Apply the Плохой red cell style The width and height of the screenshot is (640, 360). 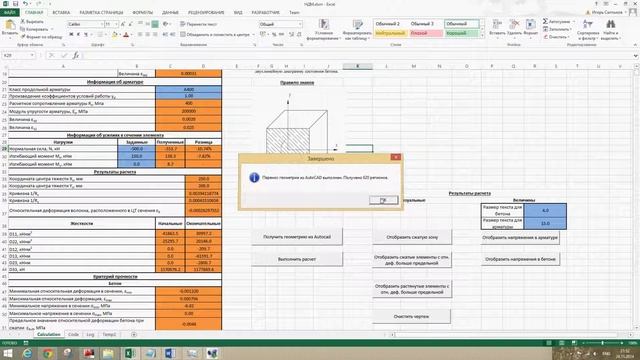426,33
